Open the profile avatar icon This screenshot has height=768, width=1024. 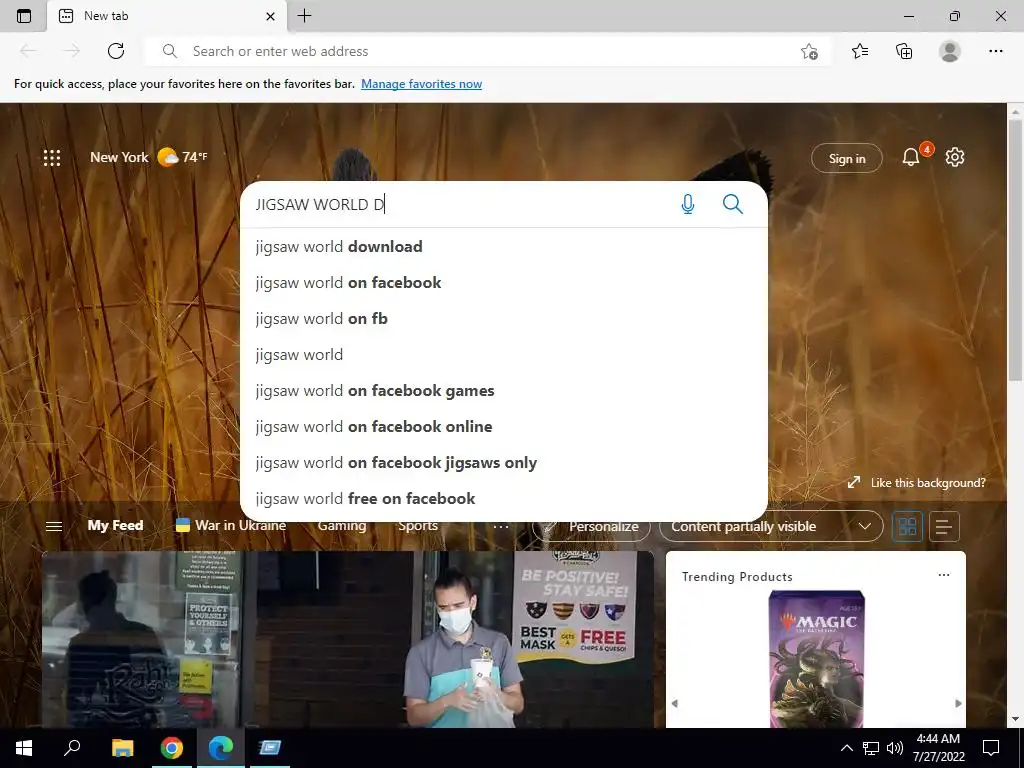pyautogui.click(x=950, y=51)
